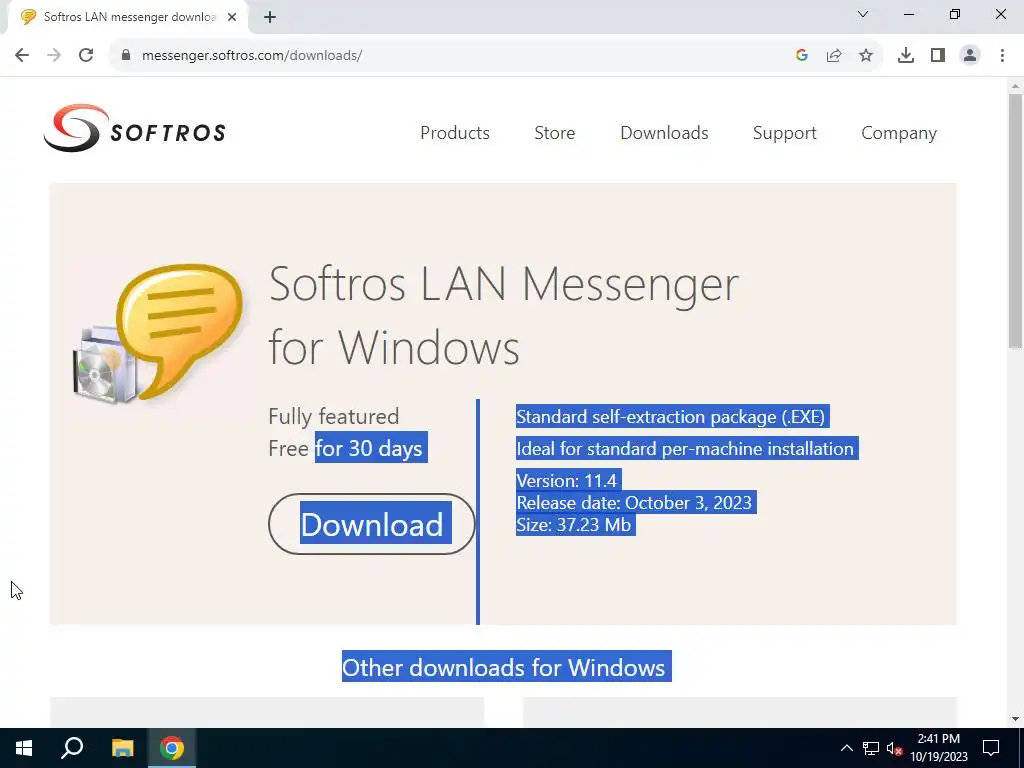The width and height of the screenshot is (1024, 768).
Task: Toggle the Chrome side panel
Action: pyautogui.click(x=938, y=56)
